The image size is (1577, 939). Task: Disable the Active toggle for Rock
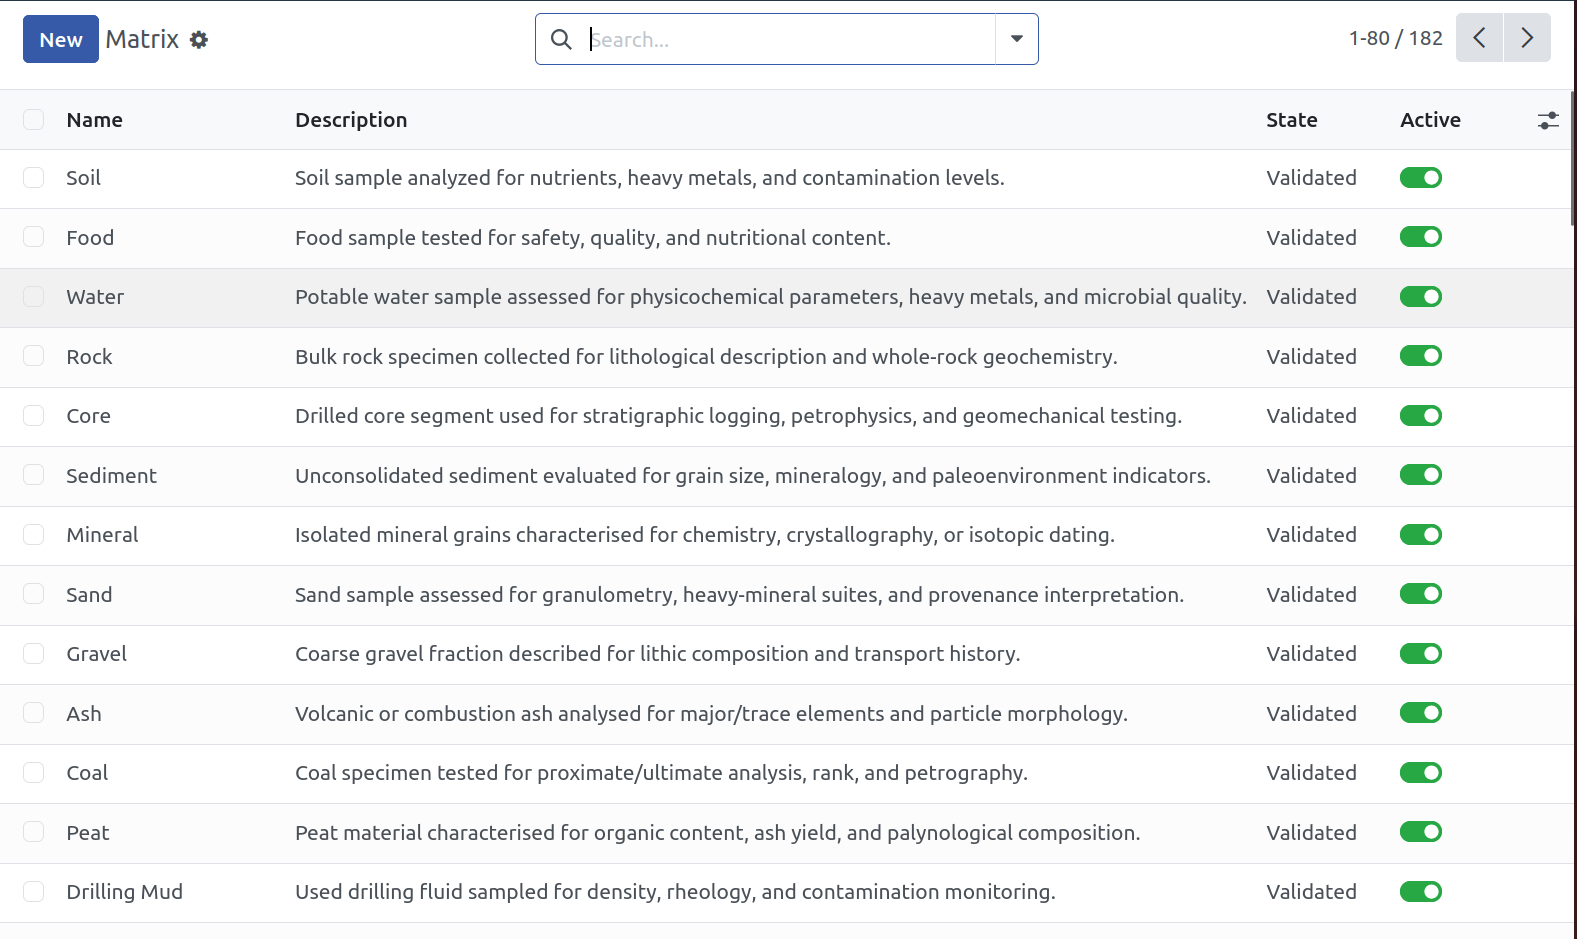(x=1420, y=356)
